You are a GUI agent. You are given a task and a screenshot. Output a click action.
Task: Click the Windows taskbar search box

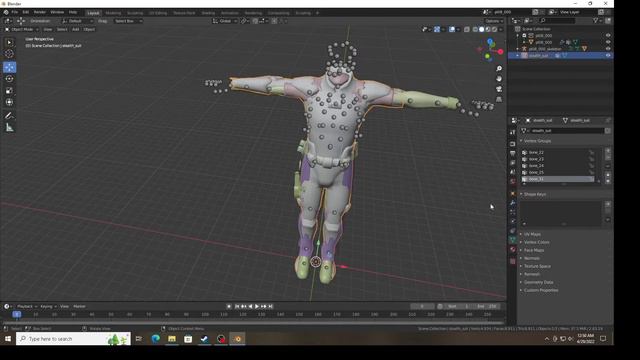pos(73,339)
